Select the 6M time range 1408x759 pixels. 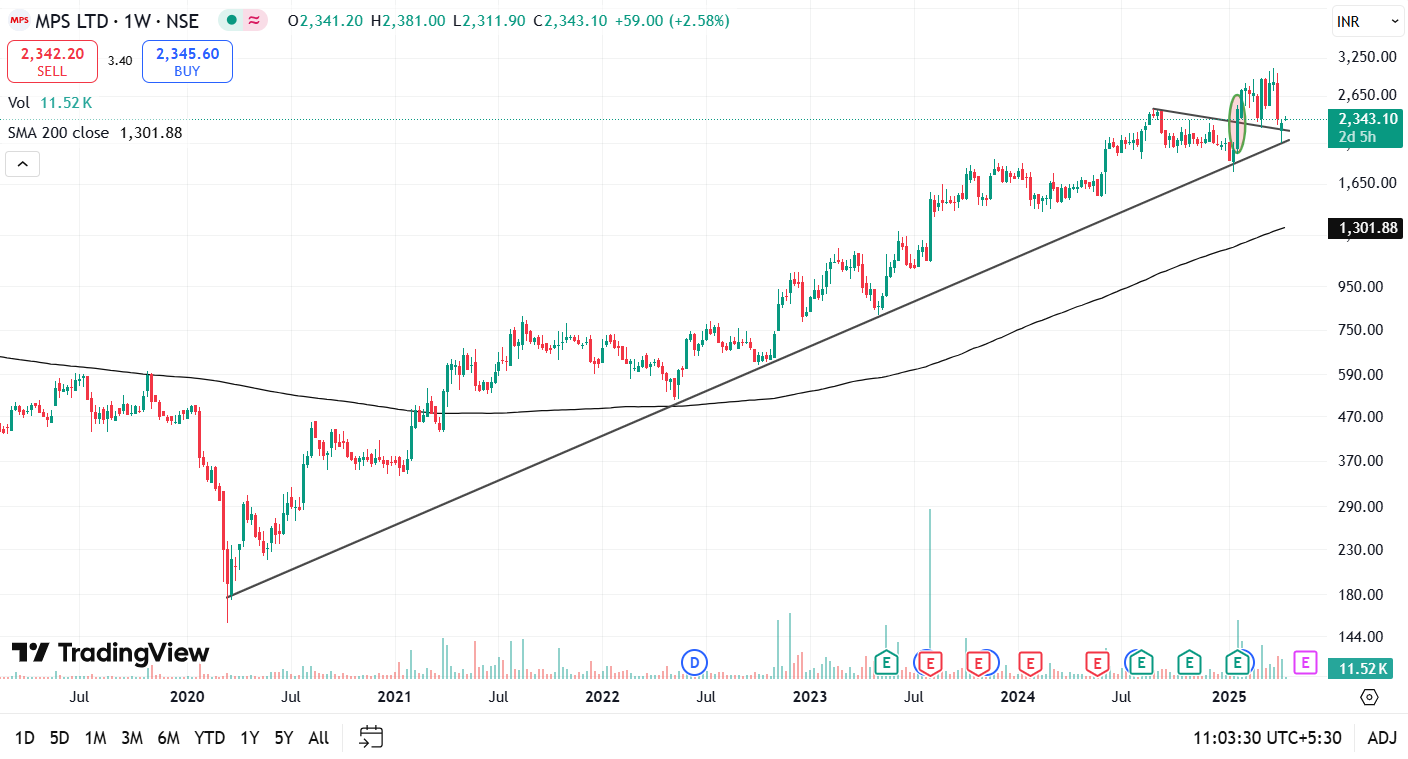[168, 738]
